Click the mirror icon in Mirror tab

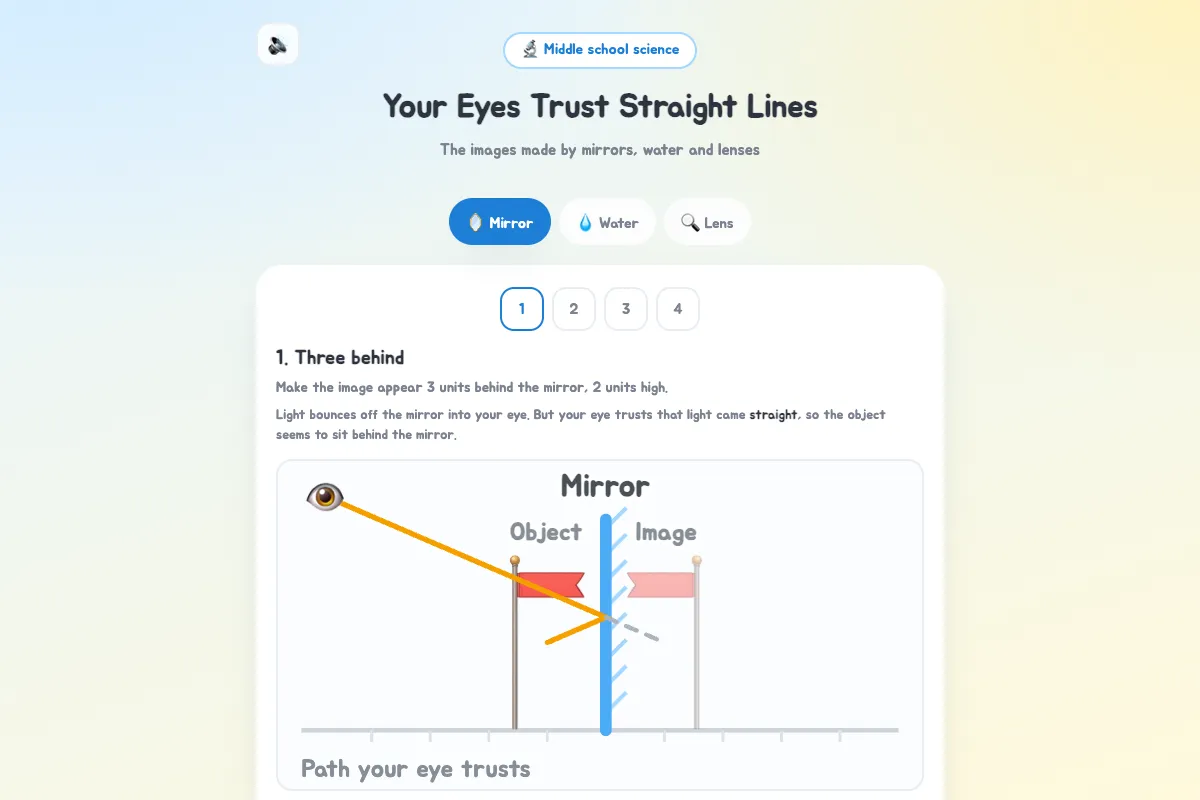pos(476,222)
